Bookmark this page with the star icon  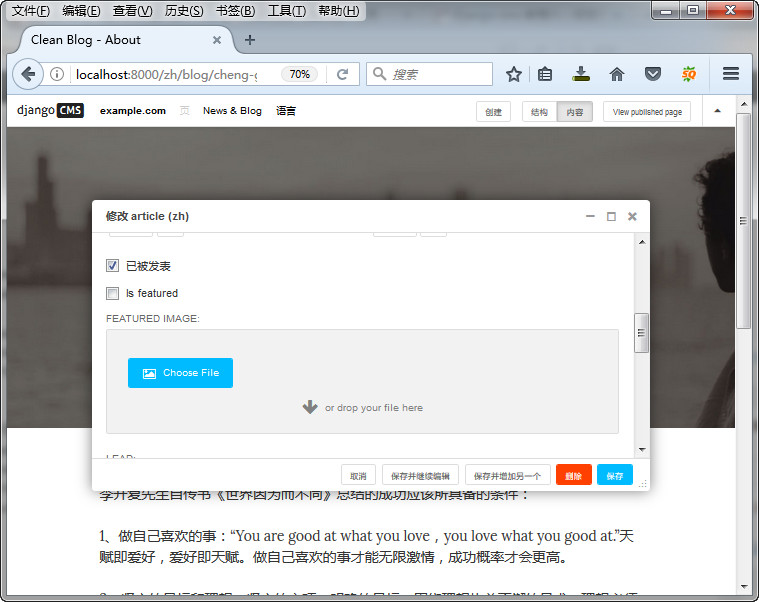514,75
